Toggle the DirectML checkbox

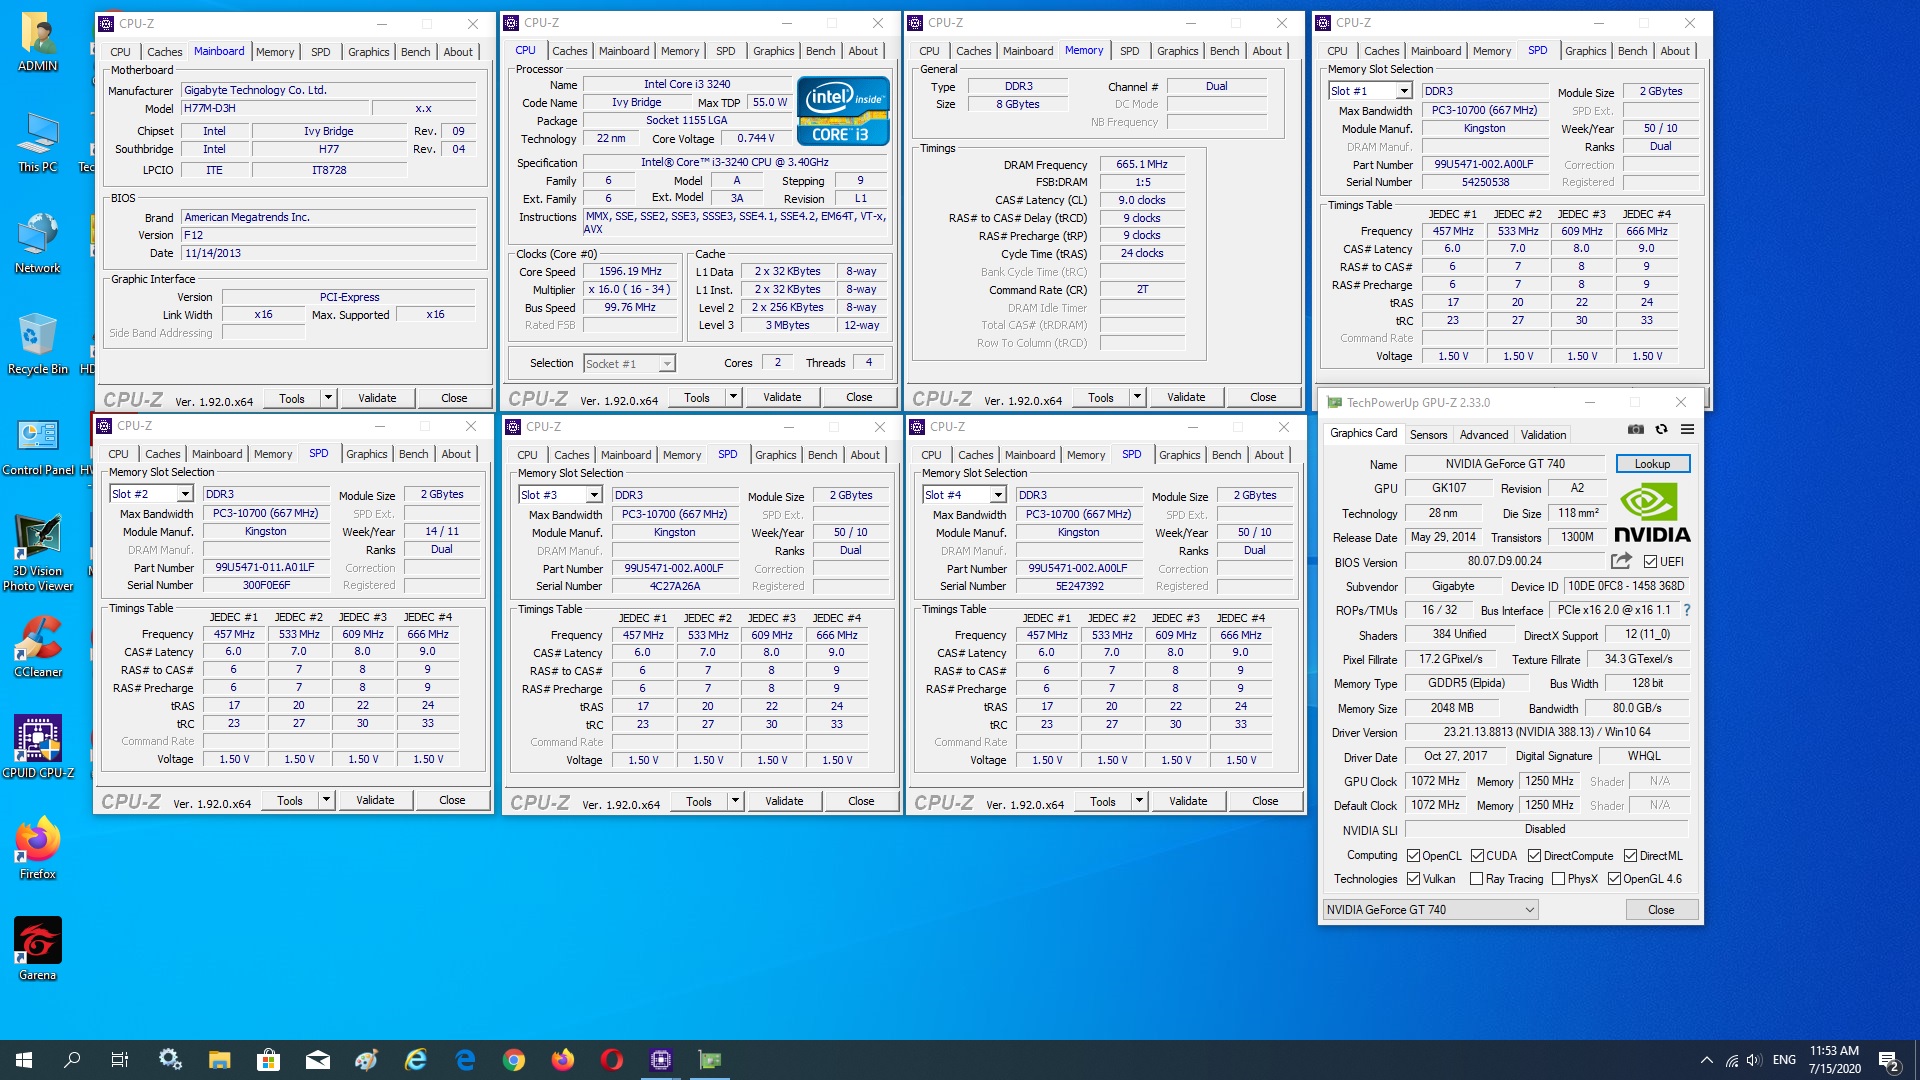pos(1630,856)
